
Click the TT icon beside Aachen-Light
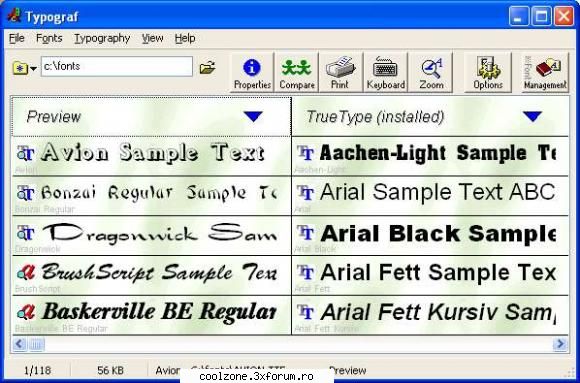click(306, 153)
